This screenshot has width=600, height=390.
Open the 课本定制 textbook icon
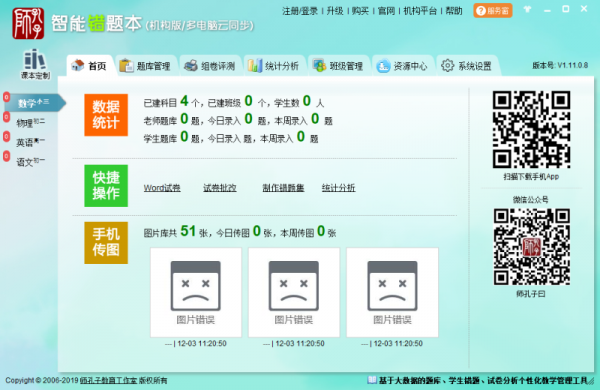(x=35, y=64)
